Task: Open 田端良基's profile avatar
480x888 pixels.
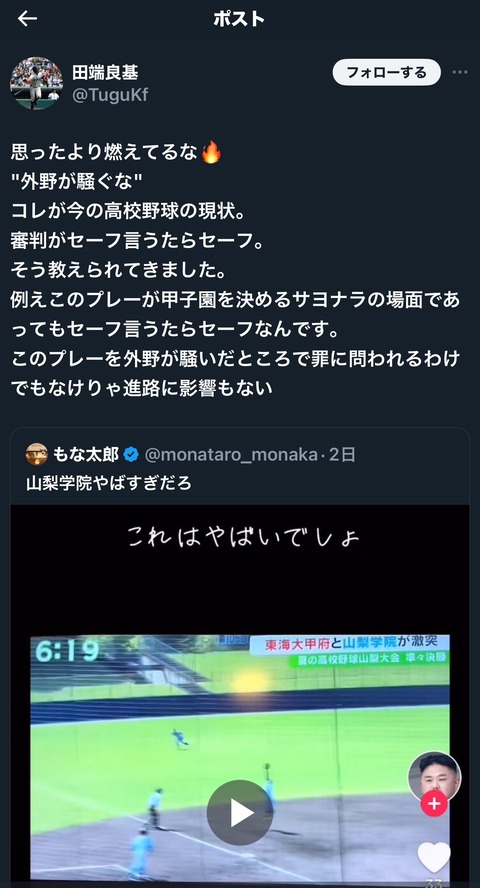Action: click(36, 83)
